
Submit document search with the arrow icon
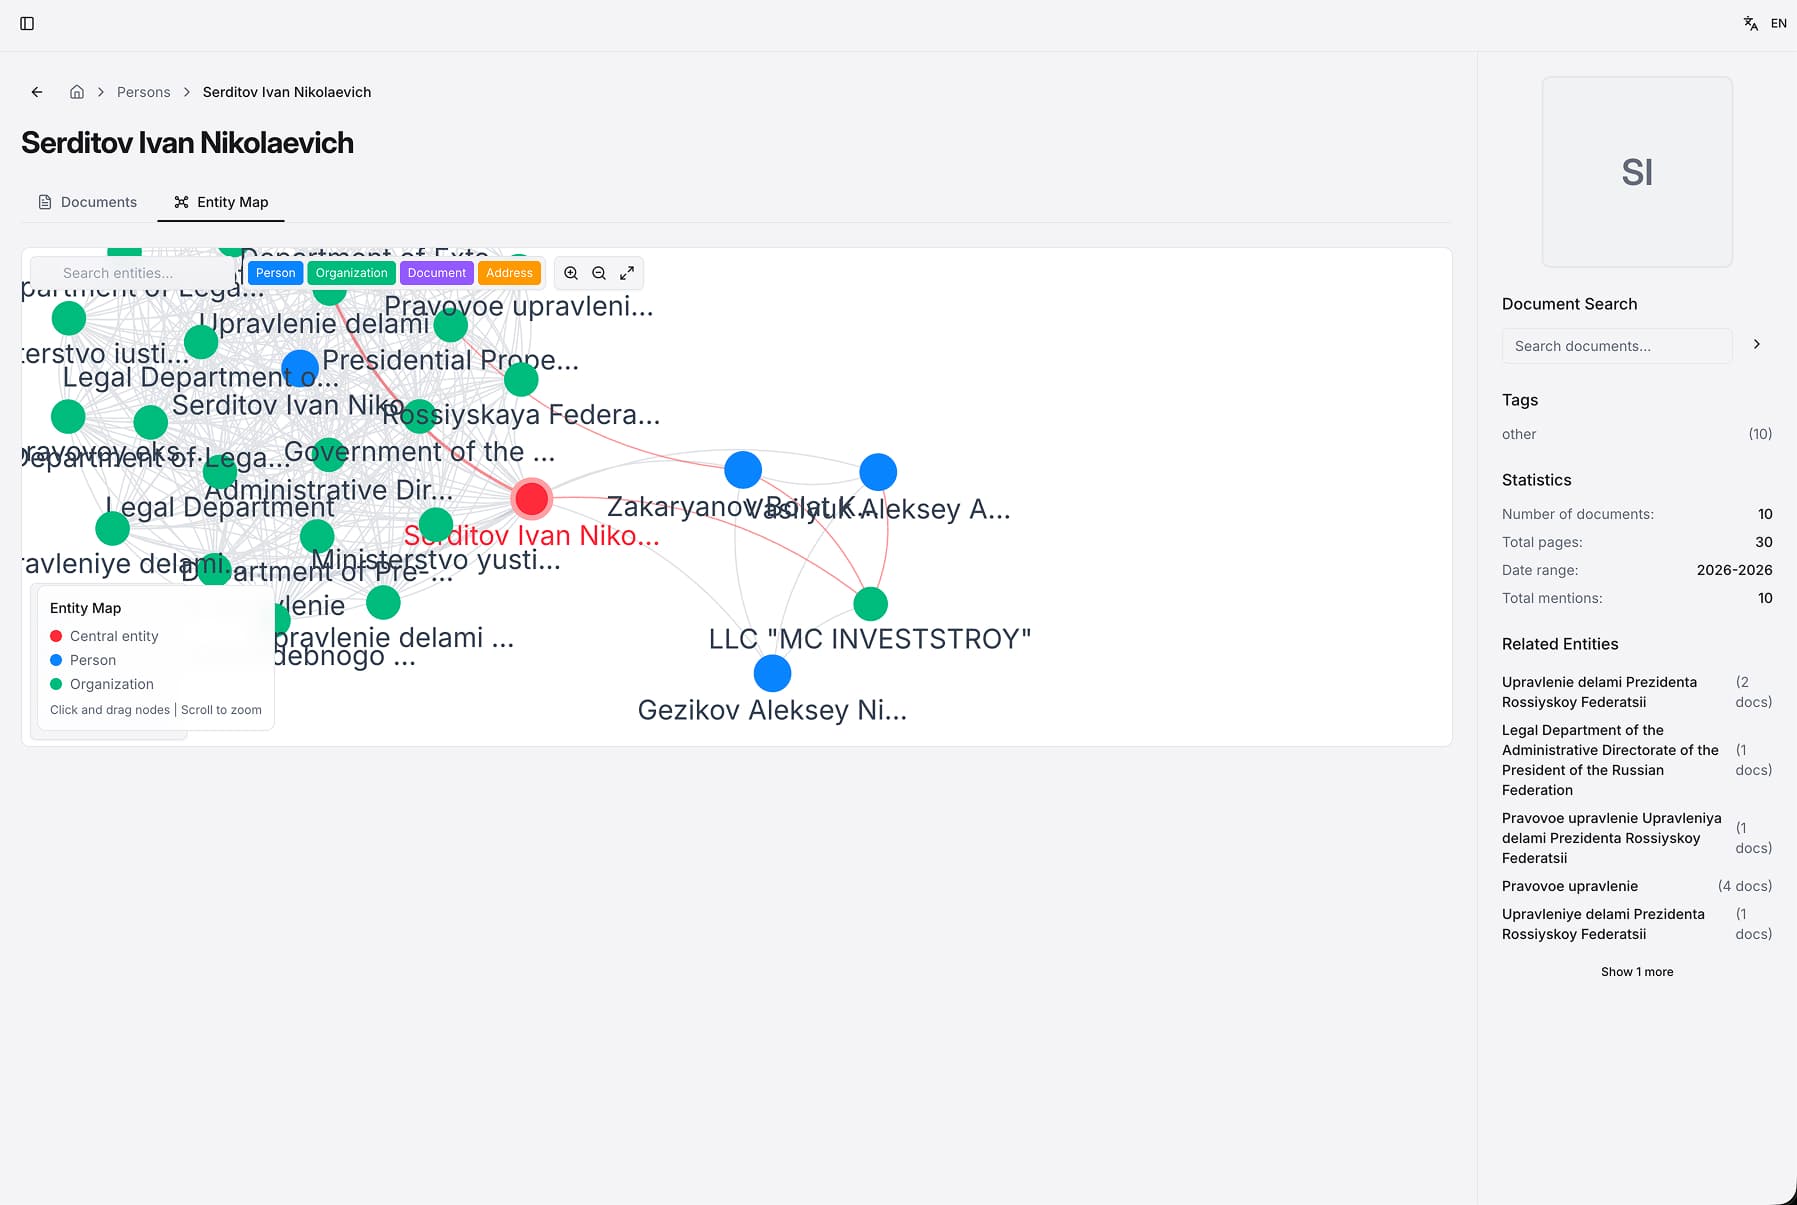tap(1756, 344)
